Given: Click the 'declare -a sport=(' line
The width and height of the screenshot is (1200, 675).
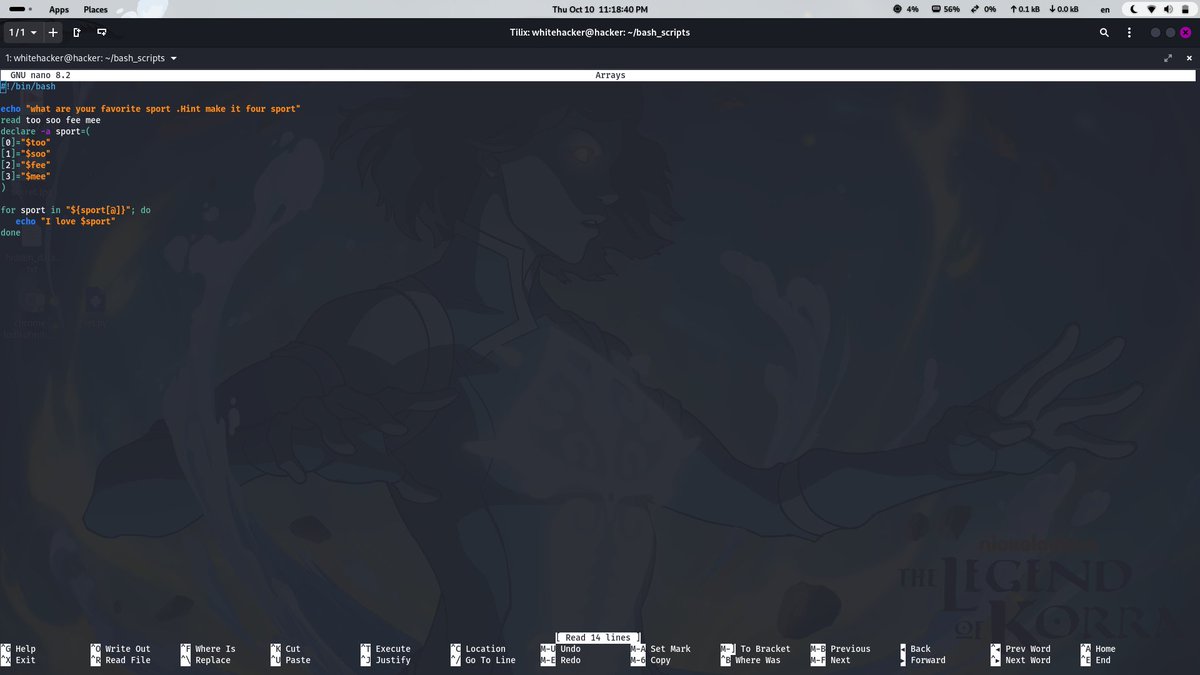Looking at the screenshot, I should [x=45, y=131].
